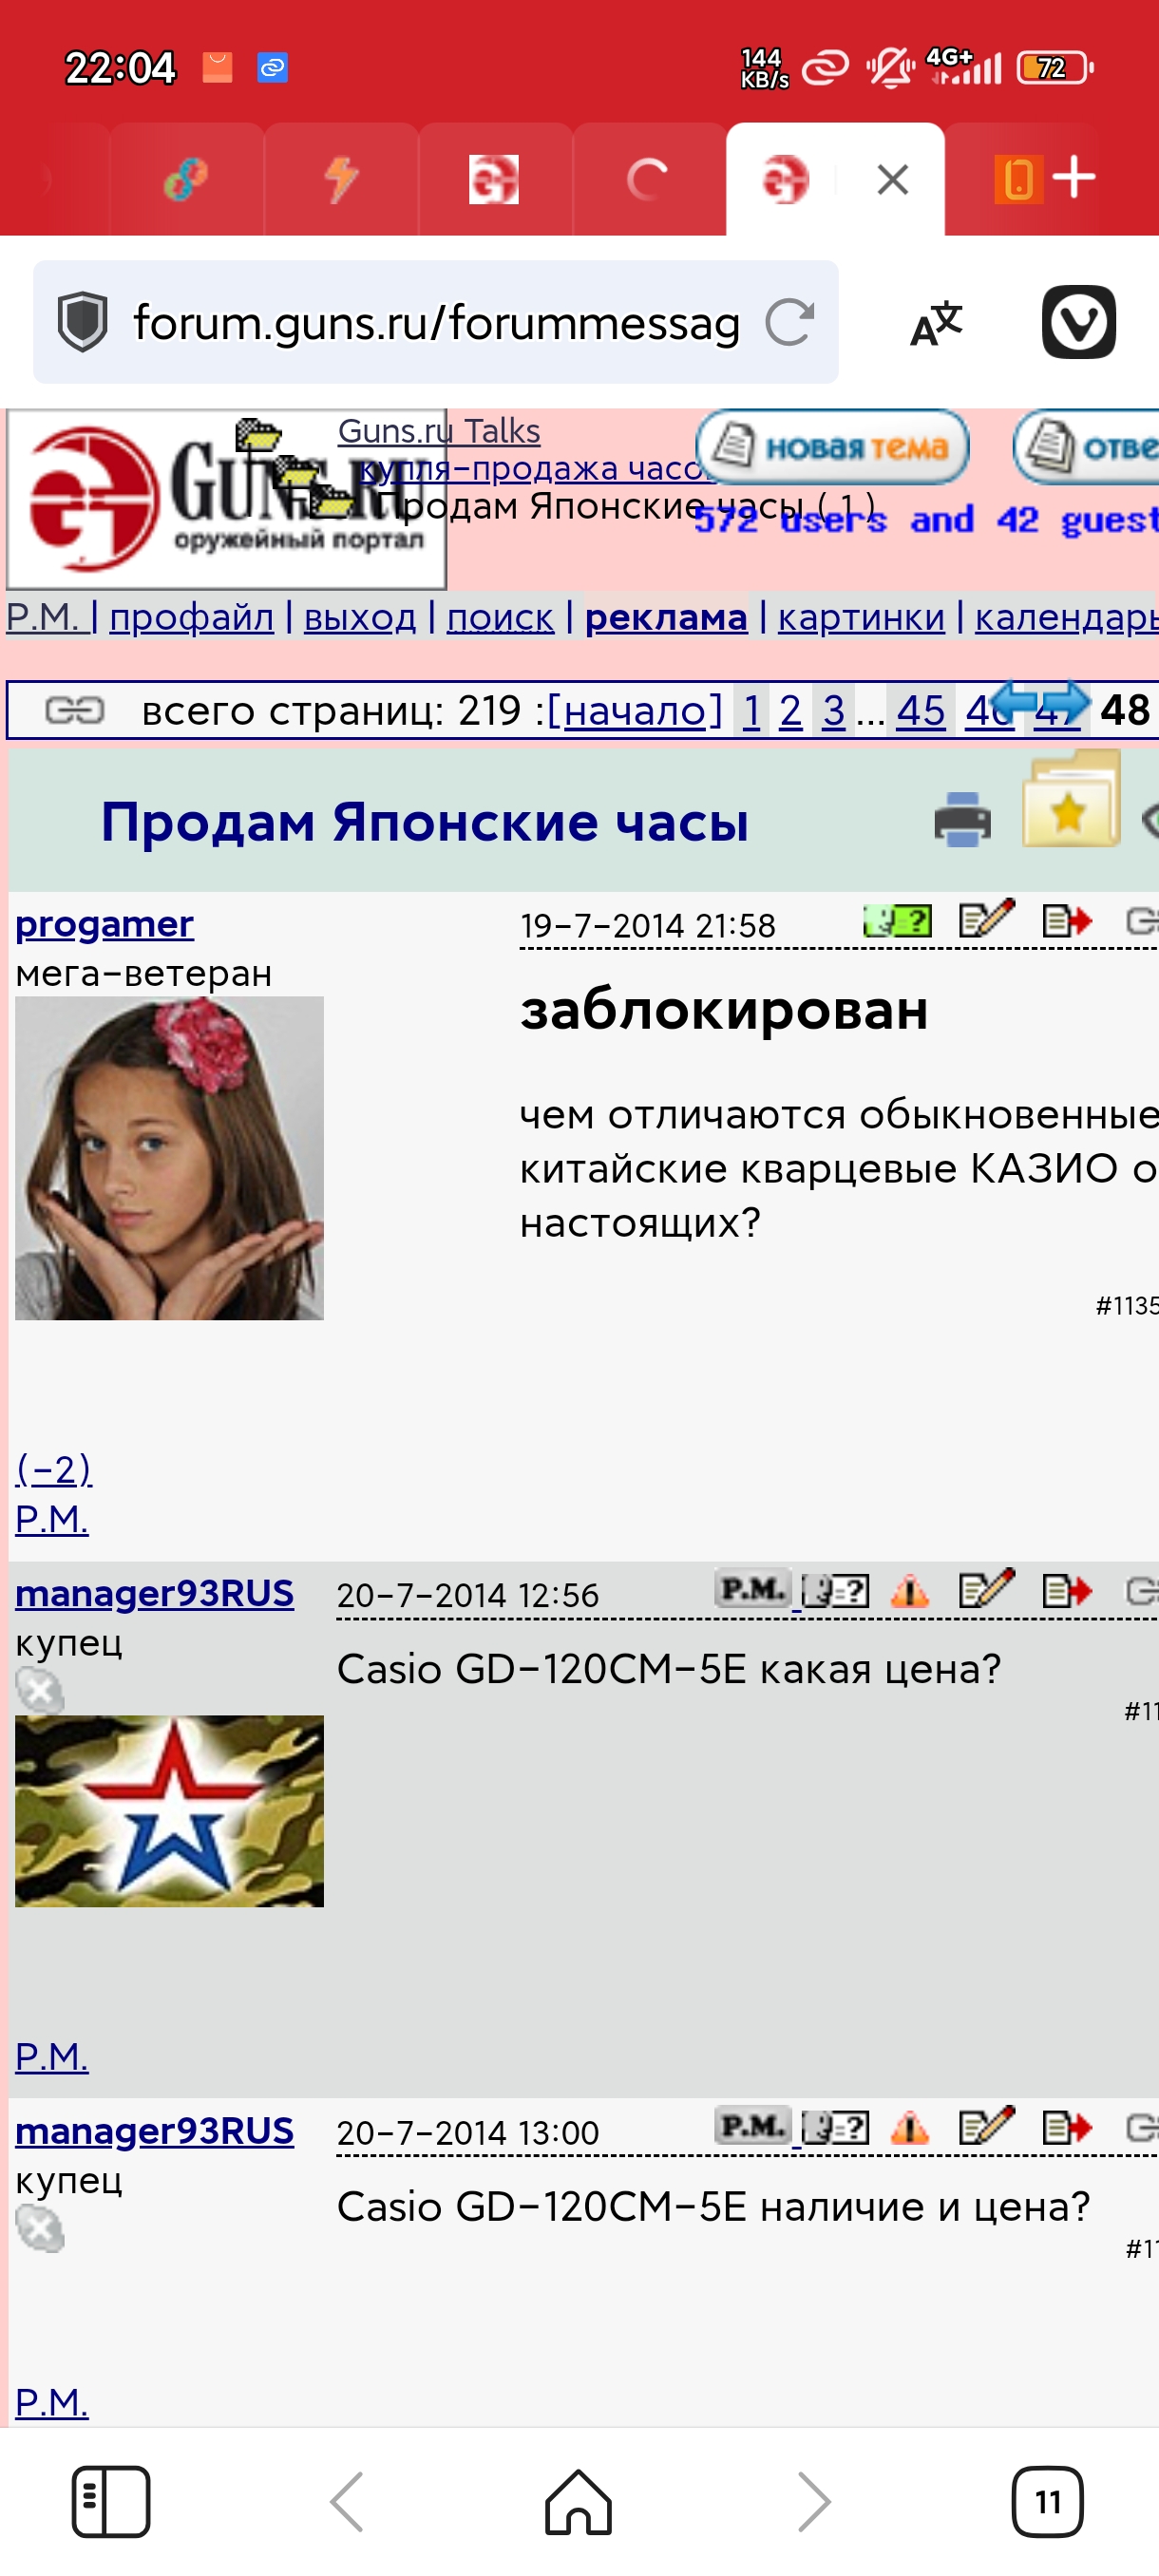Go to page 3 of the thread
This screenshot has width=1159, height=2576.
[833, 710]
